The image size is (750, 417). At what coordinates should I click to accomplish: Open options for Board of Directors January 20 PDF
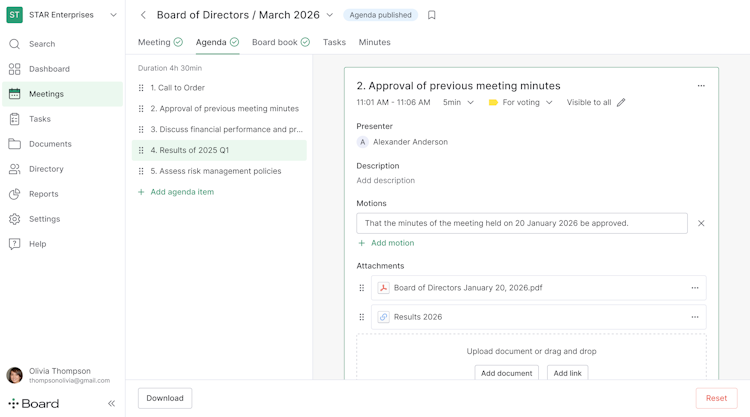[695, 288]
